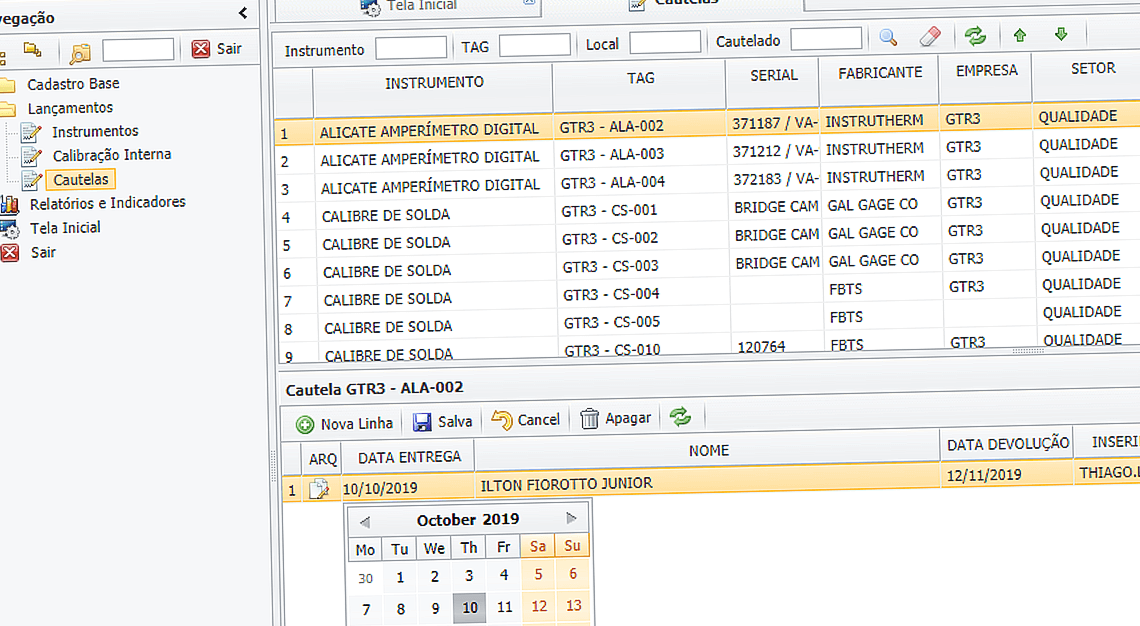Click the Salva button to save changes
This screenshot has width=1140, height=626.
443,422
